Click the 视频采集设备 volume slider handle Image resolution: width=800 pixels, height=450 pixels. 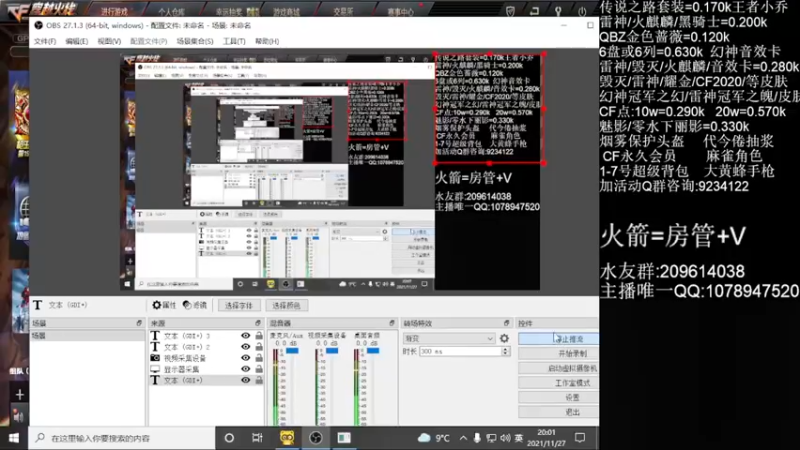tap(332, 351)
